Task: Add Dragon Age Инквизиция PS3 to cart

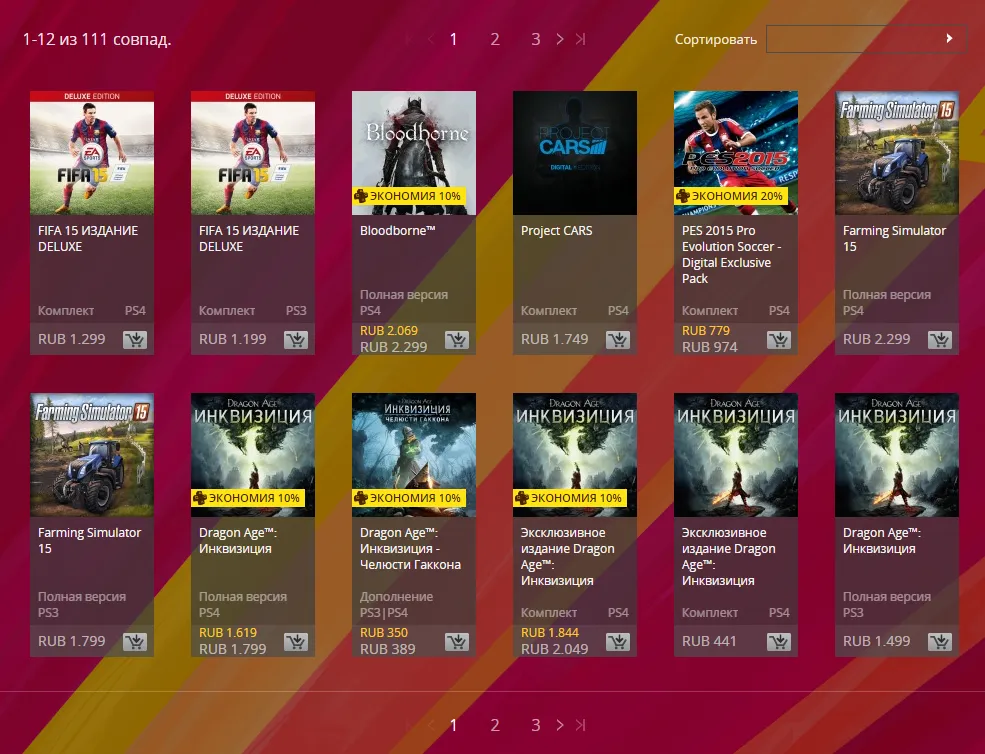Action: [940, 642]
